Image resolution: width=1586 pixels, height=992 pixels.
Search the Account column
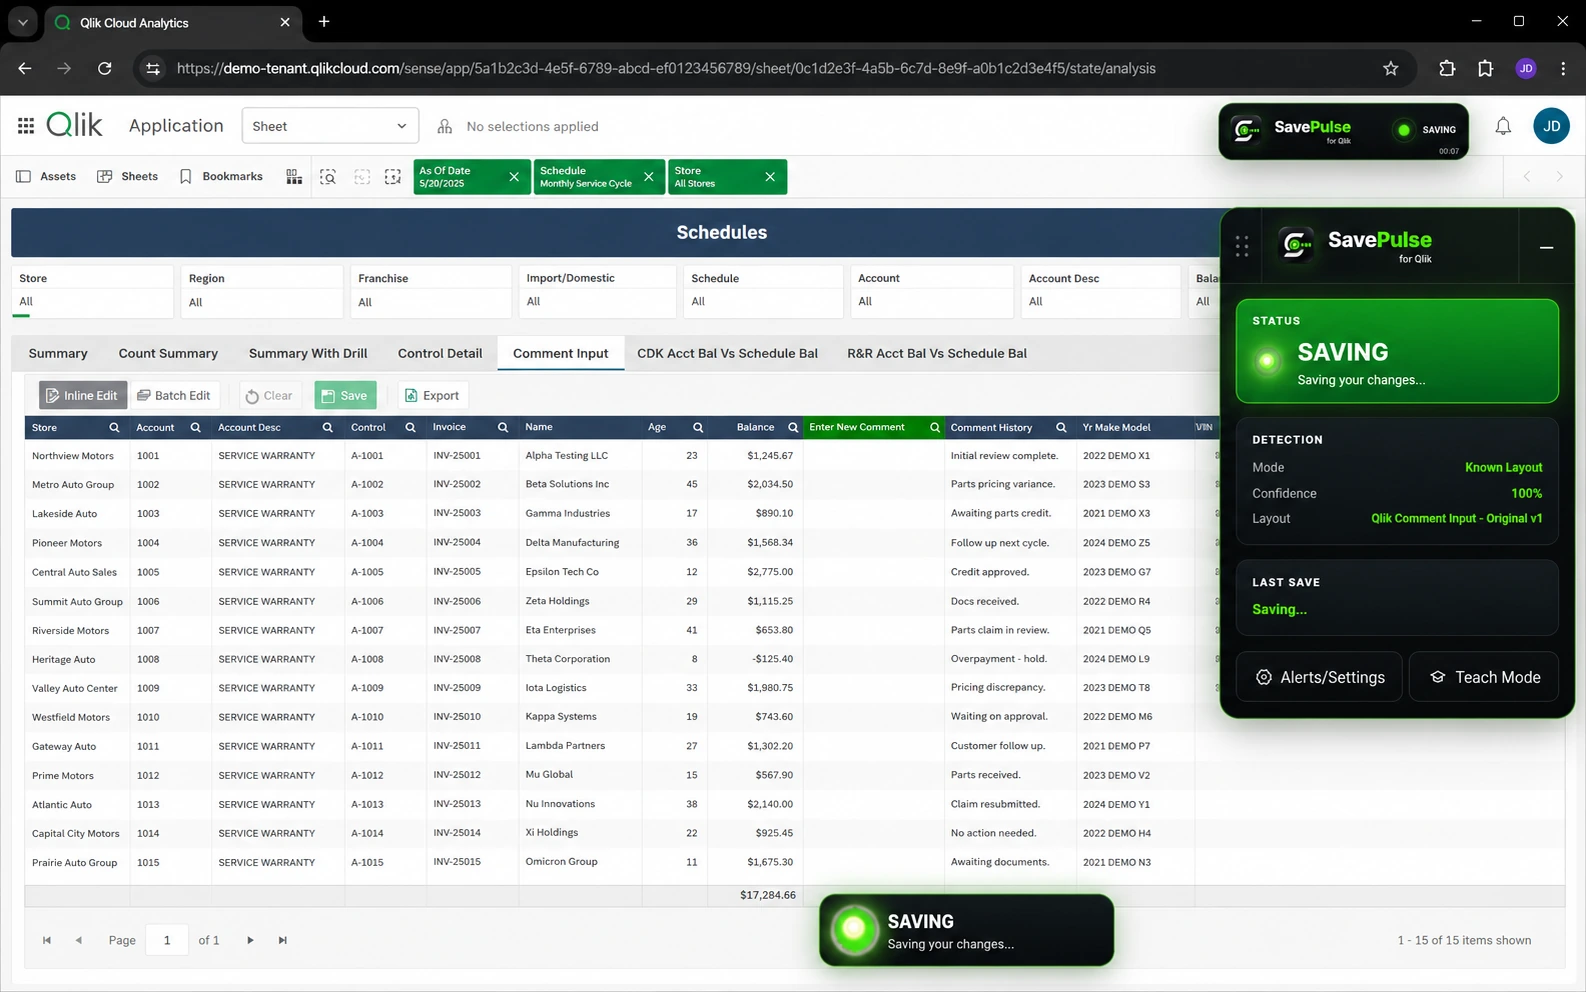[x=196, y=428]
